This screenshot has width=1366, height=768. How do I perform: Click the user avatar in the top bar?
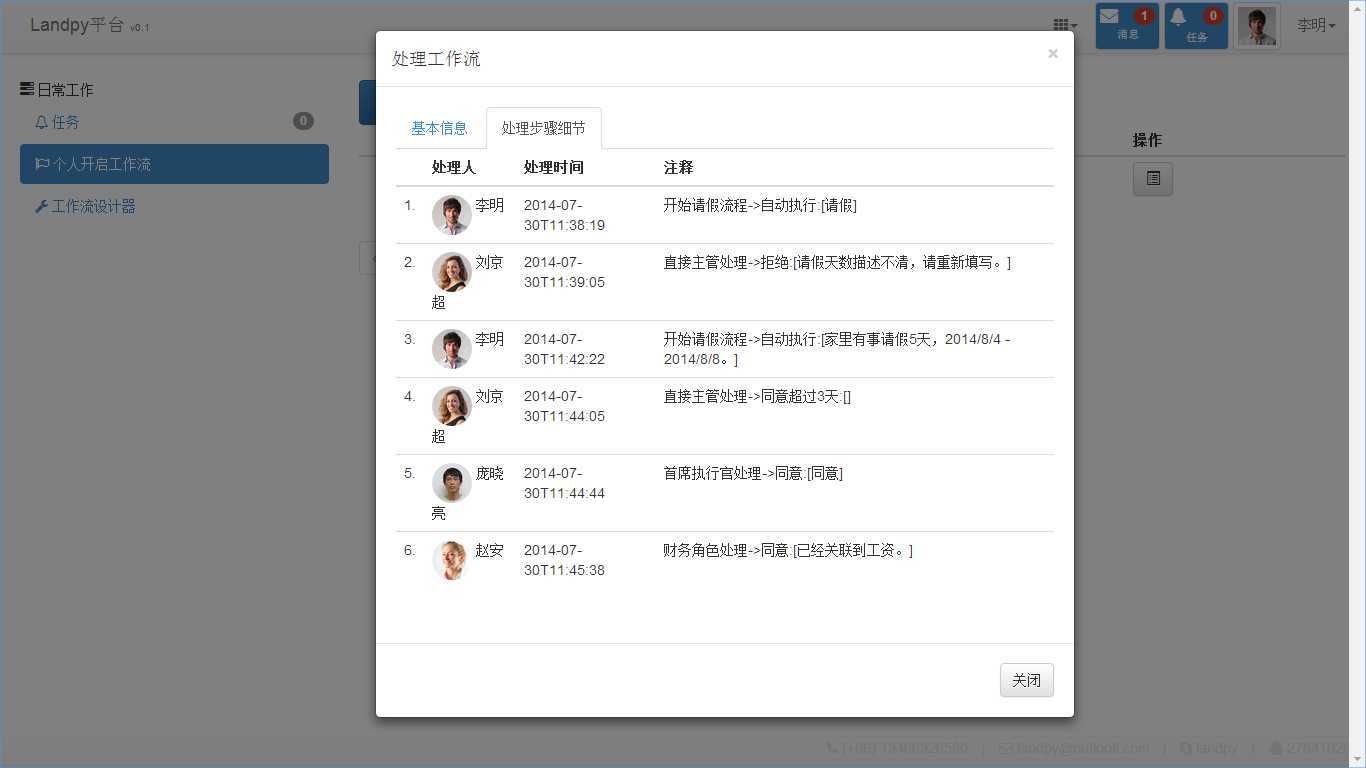pos(1257,26)
